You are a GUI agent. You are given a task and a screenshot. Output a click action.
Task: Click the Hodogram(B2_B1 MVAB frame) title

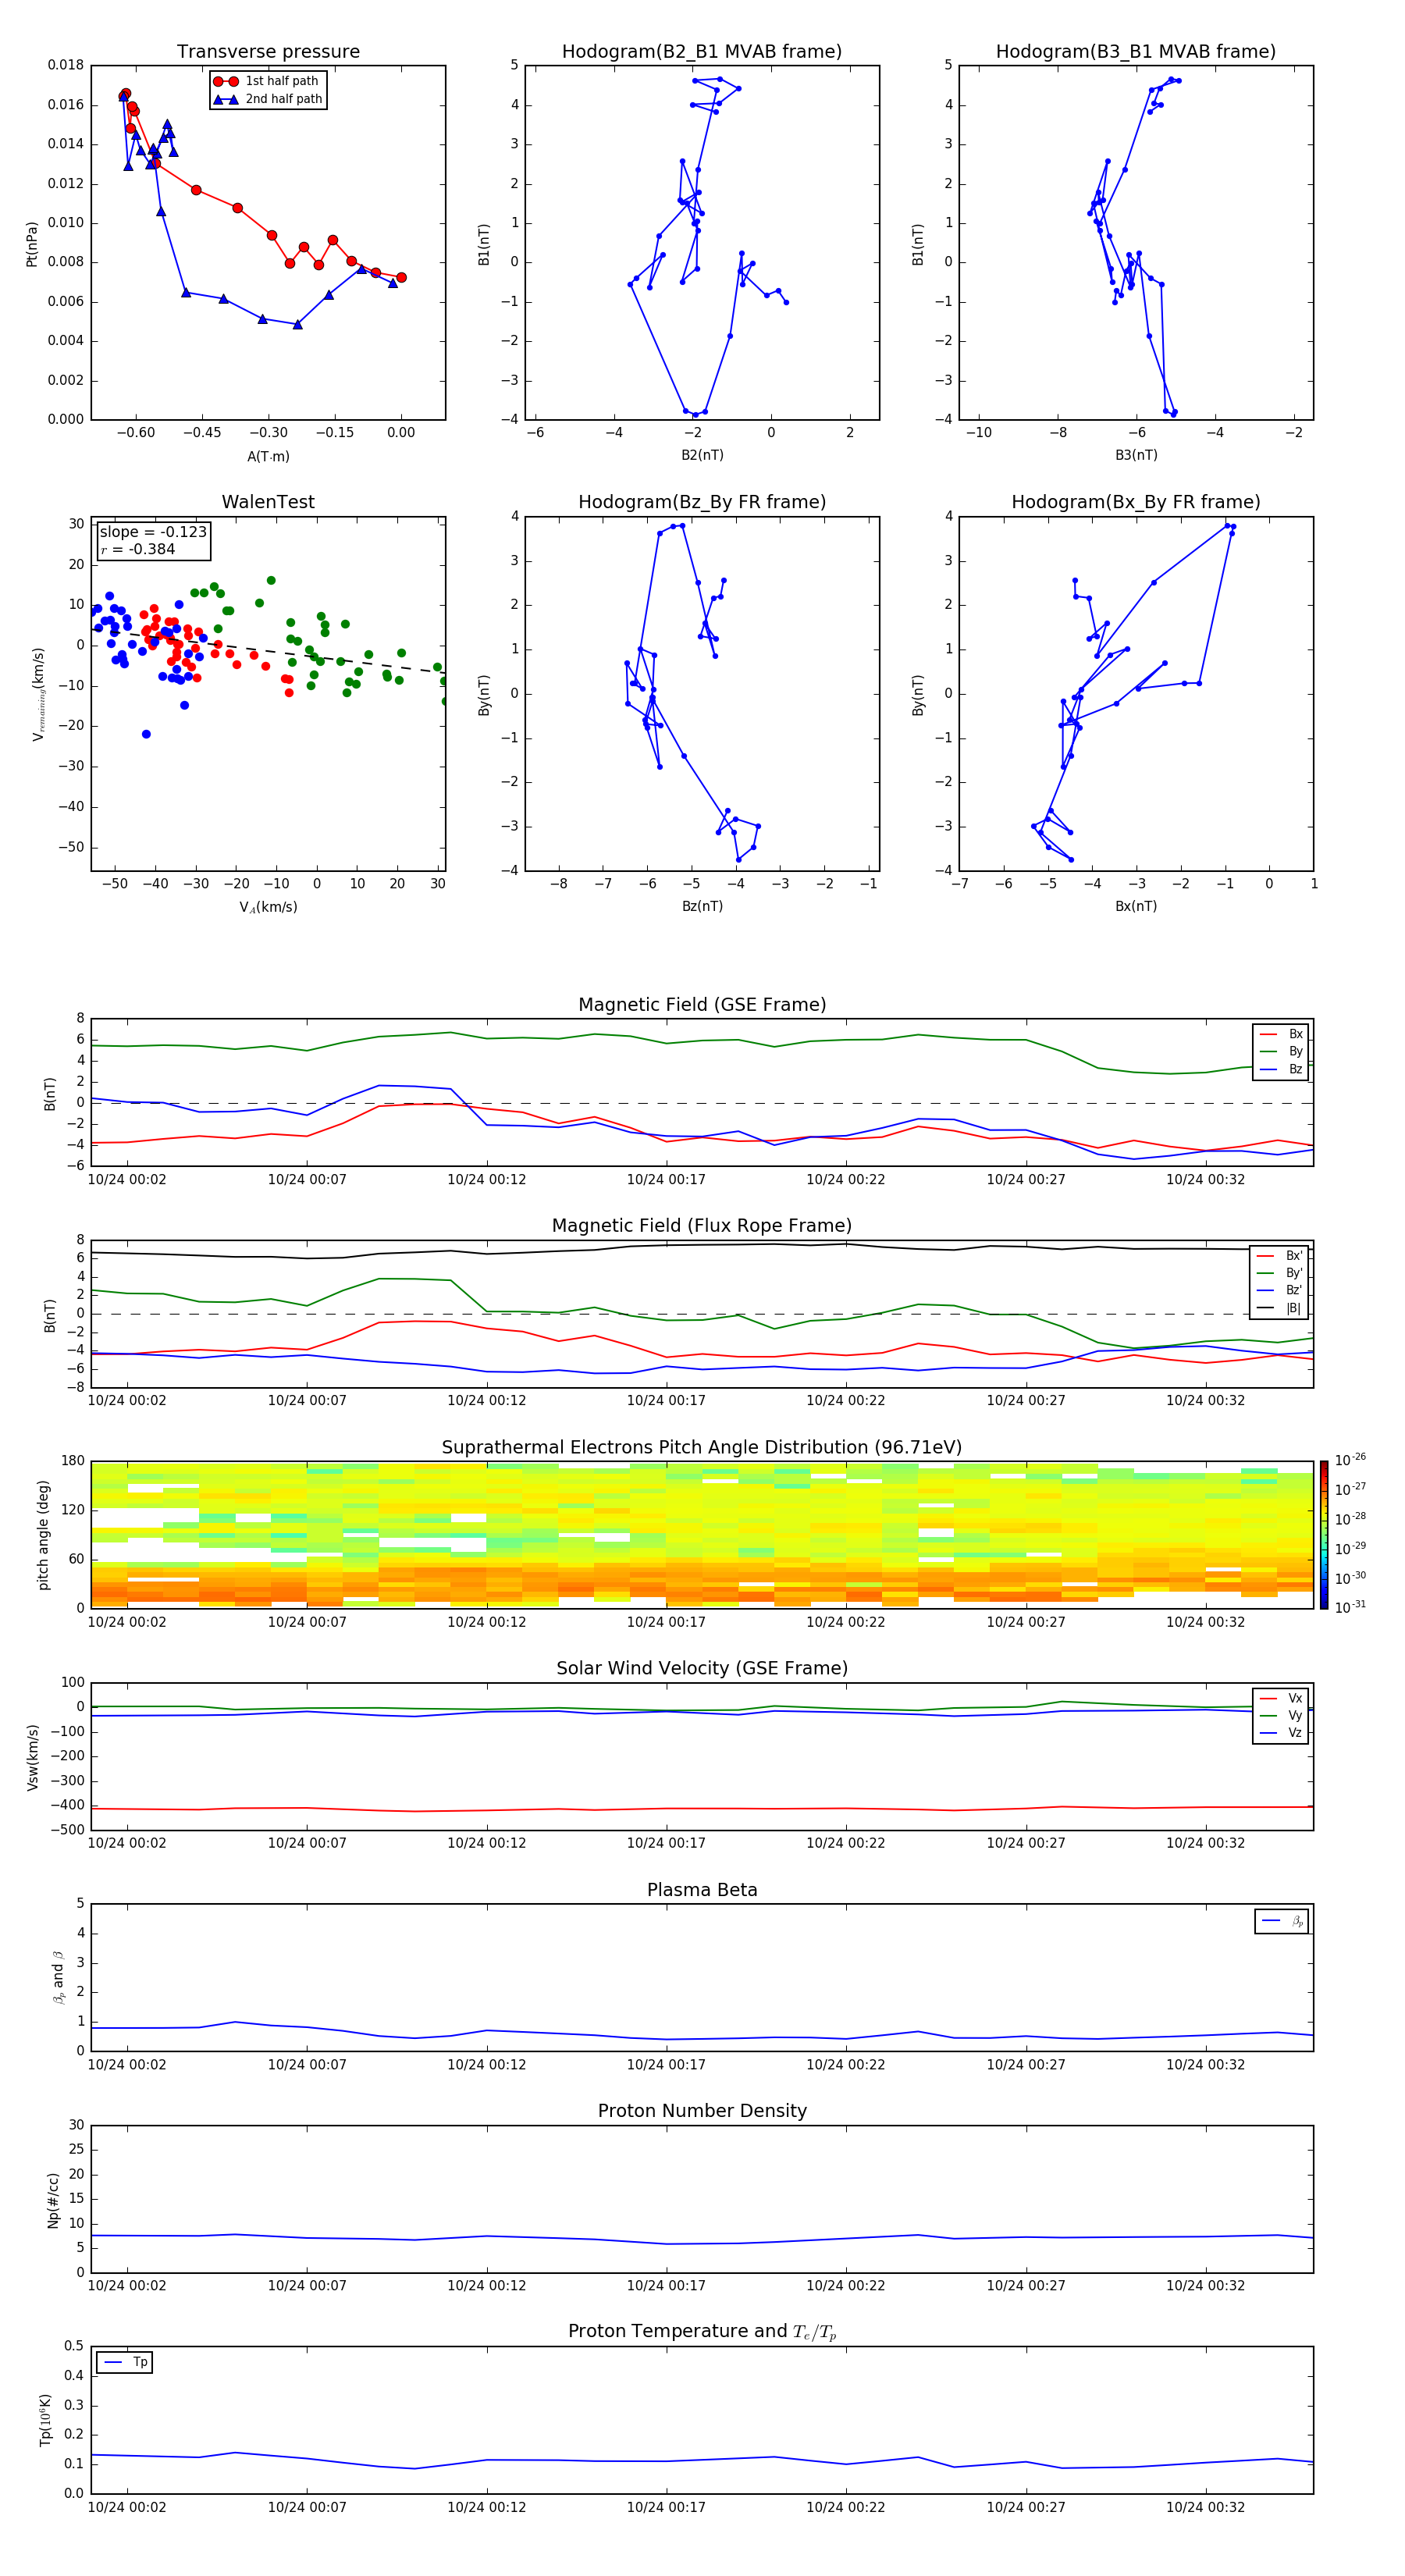point(702,52)
